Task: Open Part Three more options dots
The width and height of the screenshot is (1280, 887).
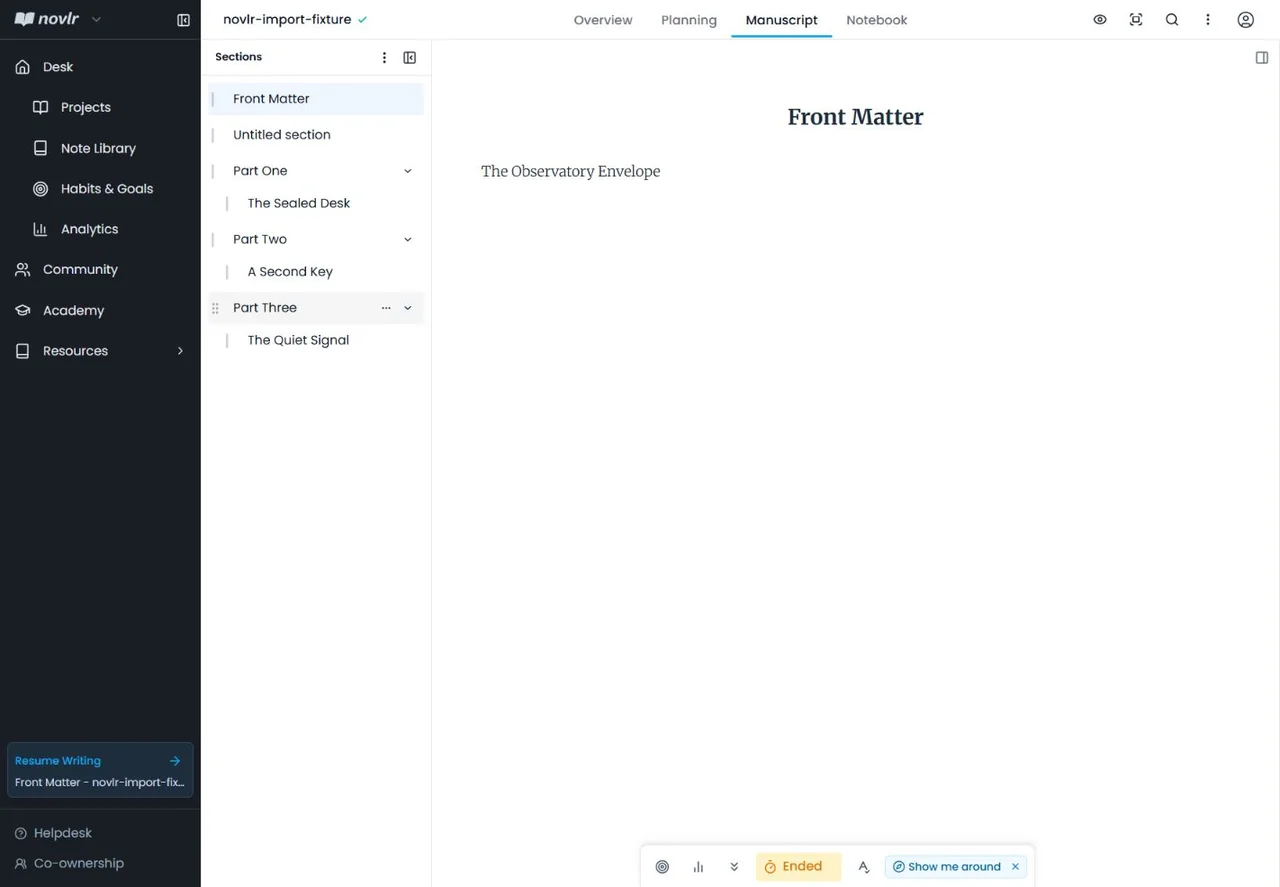Action: click(x=386, y=308)
